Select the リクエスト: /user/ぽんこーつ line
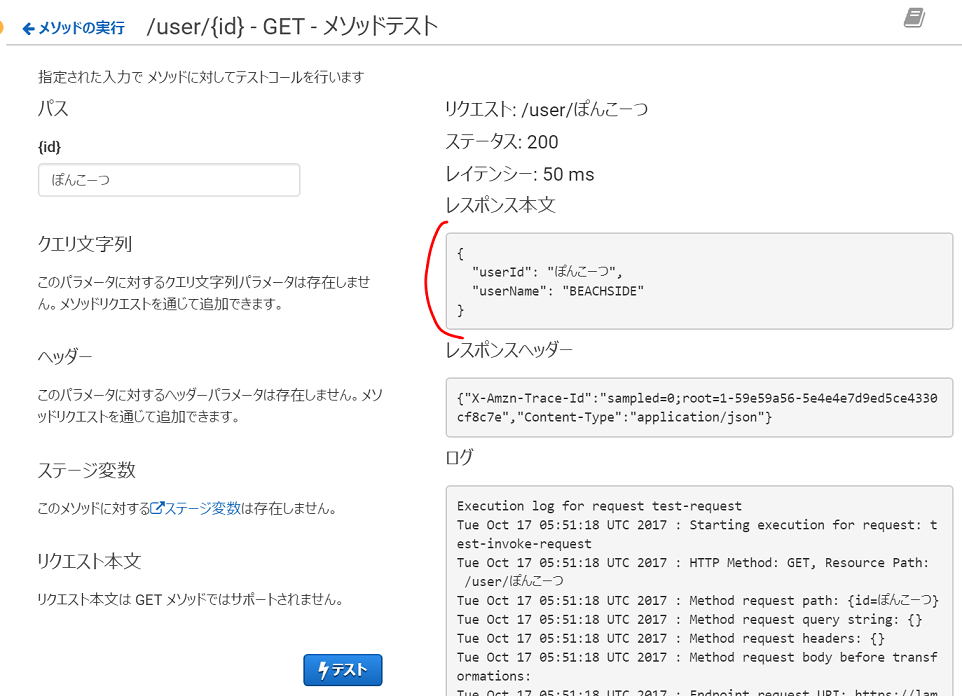962x696 pixels. click(547, 109)
